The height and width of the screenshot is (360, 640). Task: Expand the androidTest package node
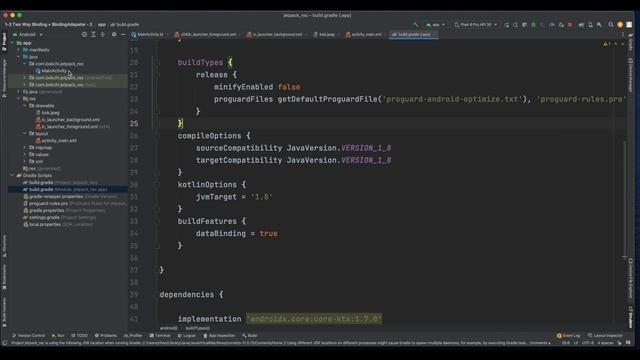25,78
